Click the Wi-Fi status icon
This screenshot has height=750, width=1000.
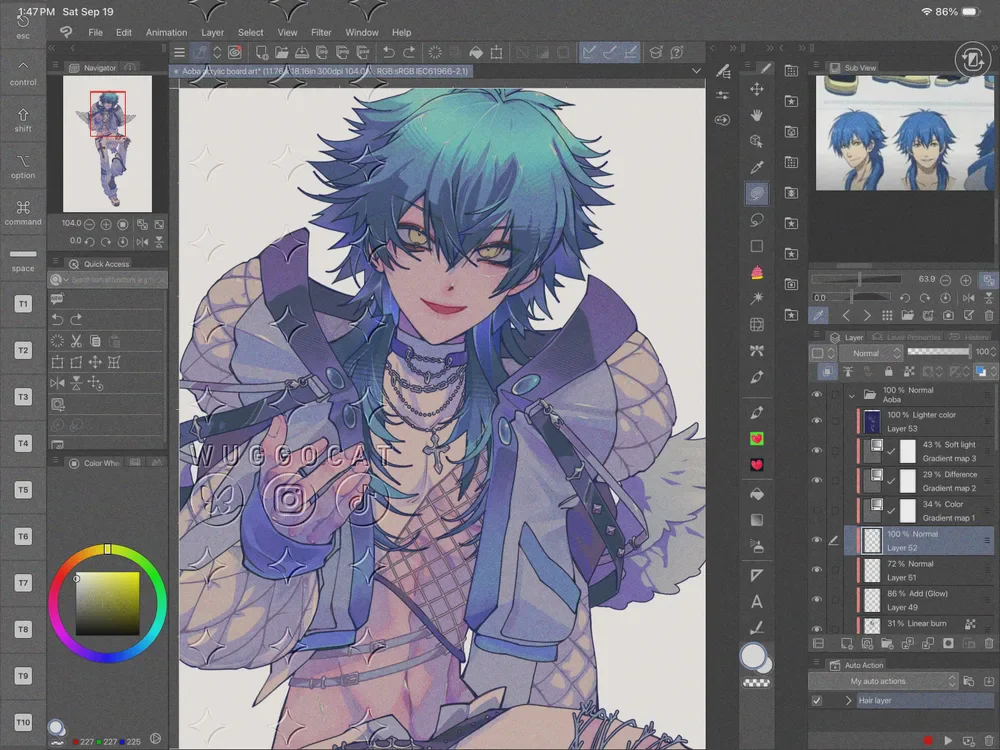[927, 11]
